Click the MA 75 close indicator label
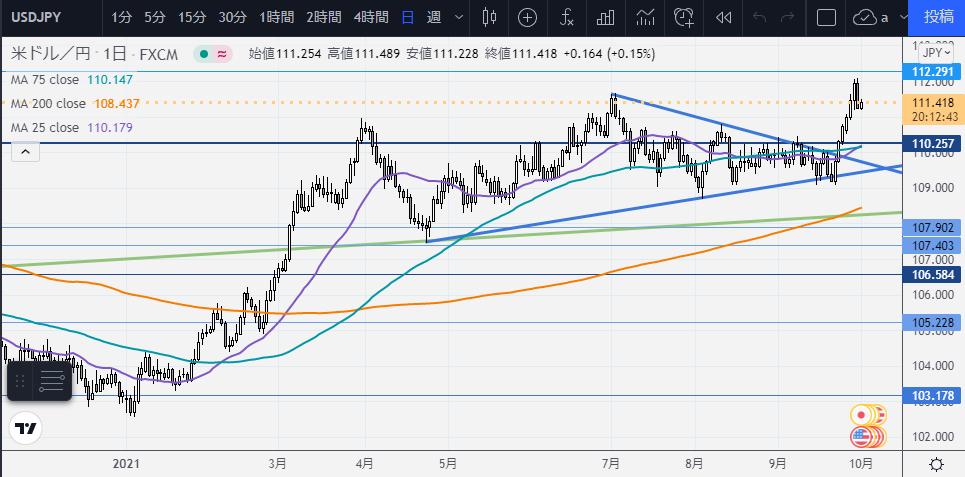The width and height of the screenshot is (965, 477). (45, 79)
